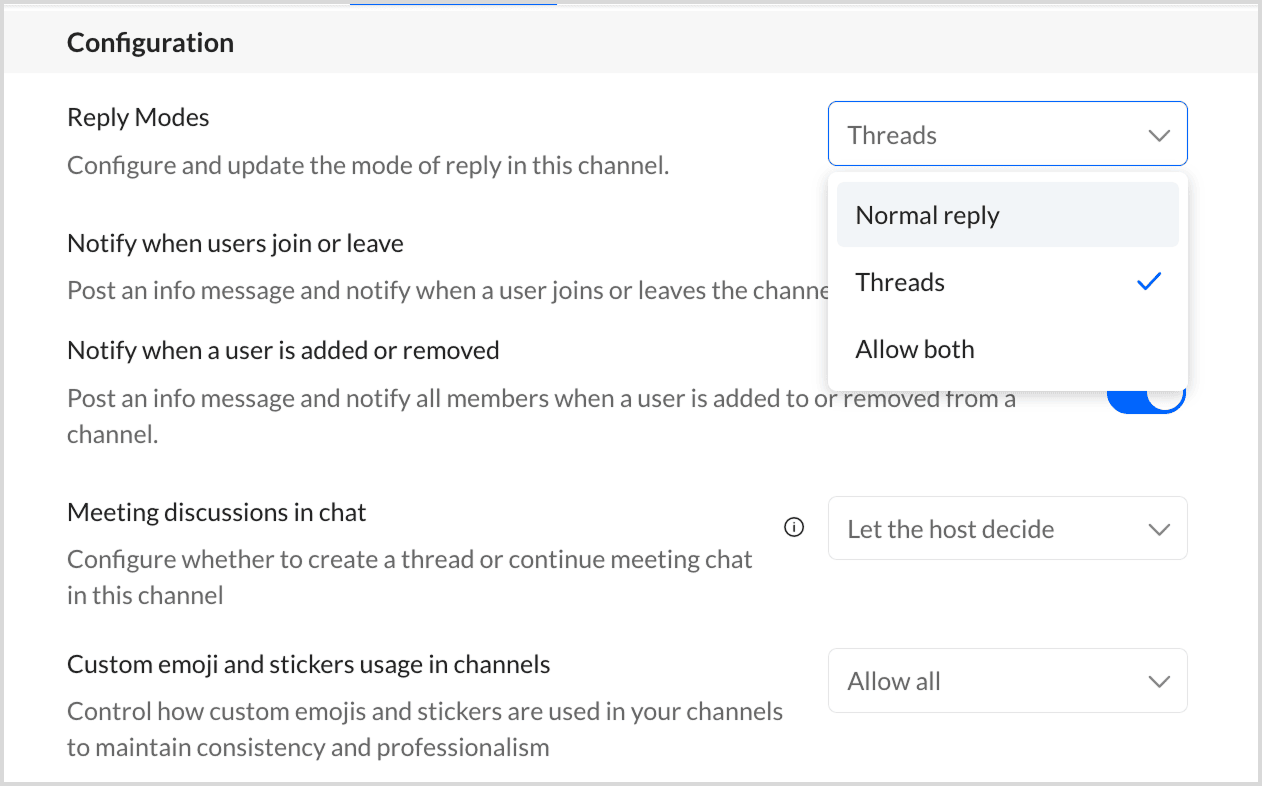The image size is (1262, 786).
Task: Click the blue checkmark beside Threads option
Action: coord(1149,282)
